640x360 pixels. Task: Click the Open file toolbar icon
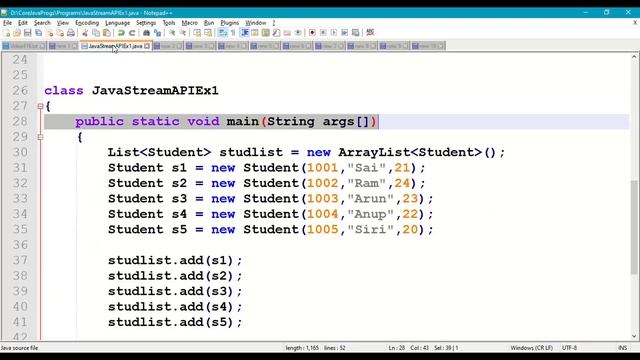coord(17,33)
